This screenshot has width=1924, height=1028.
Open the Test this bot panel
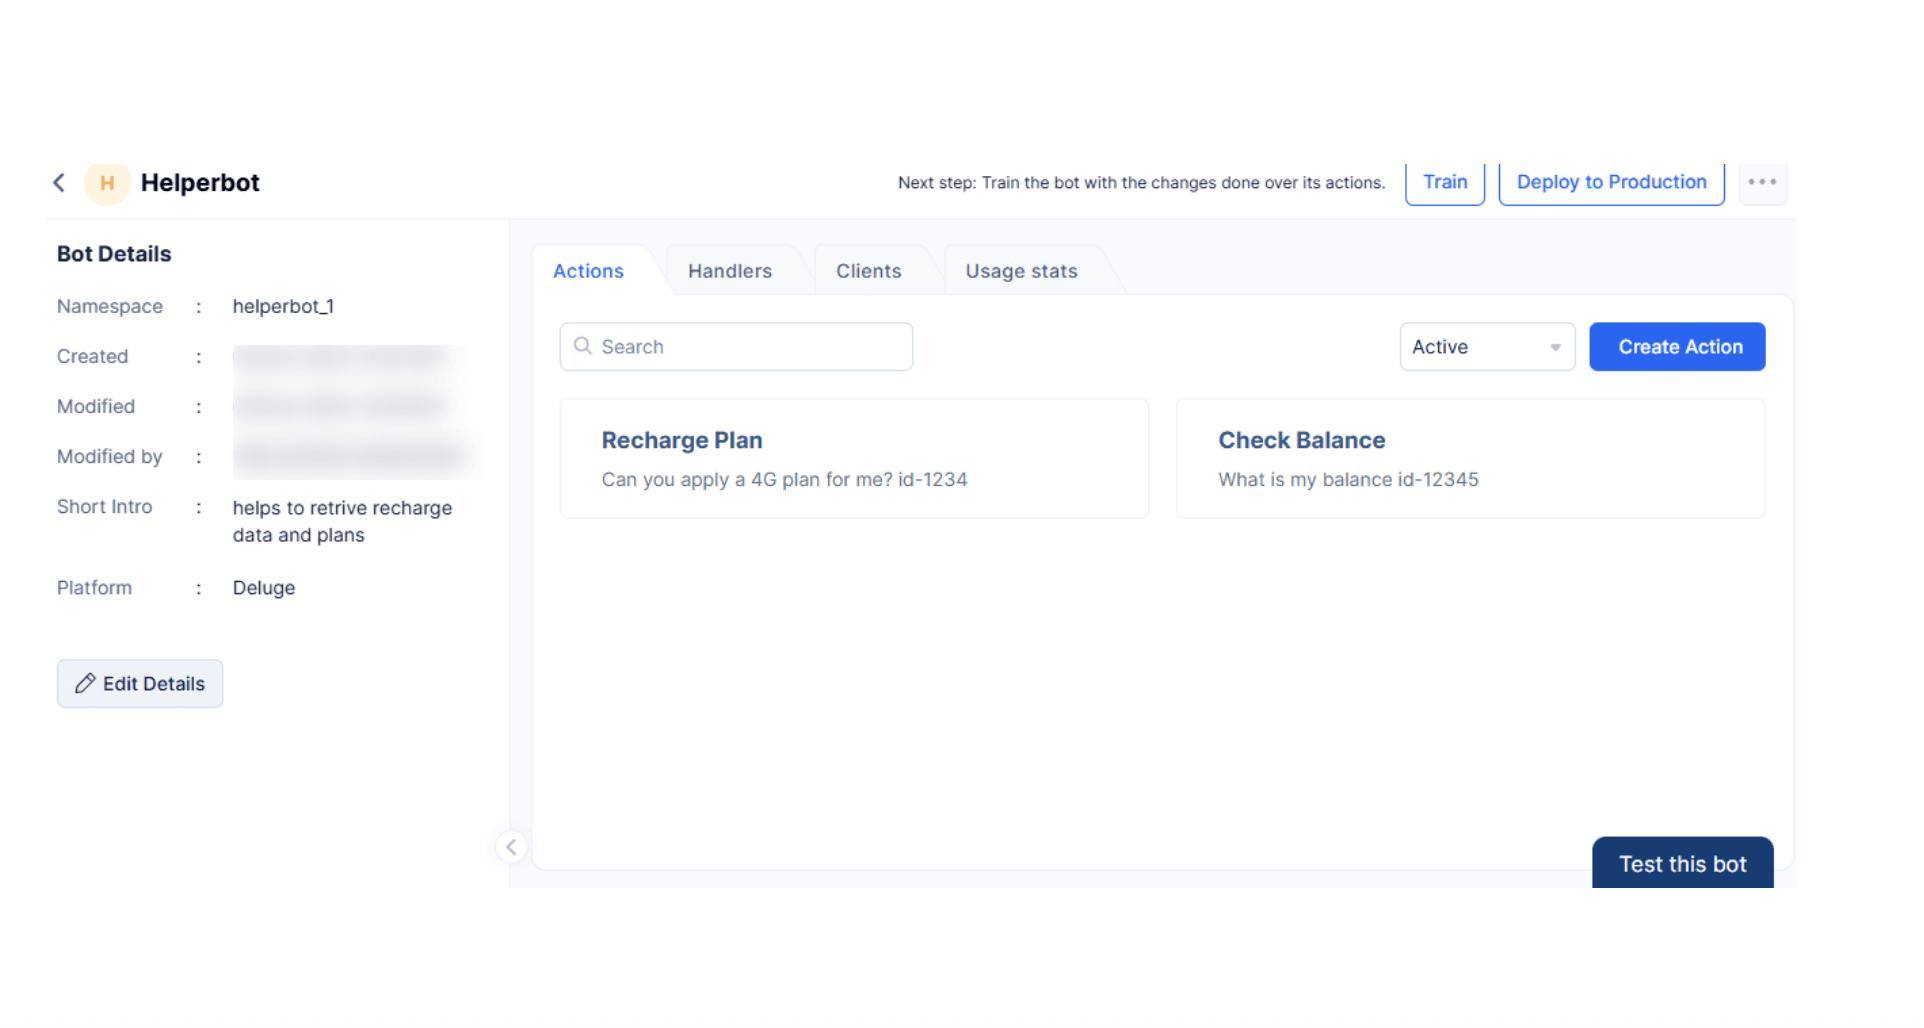click(x=1682, y=864)
